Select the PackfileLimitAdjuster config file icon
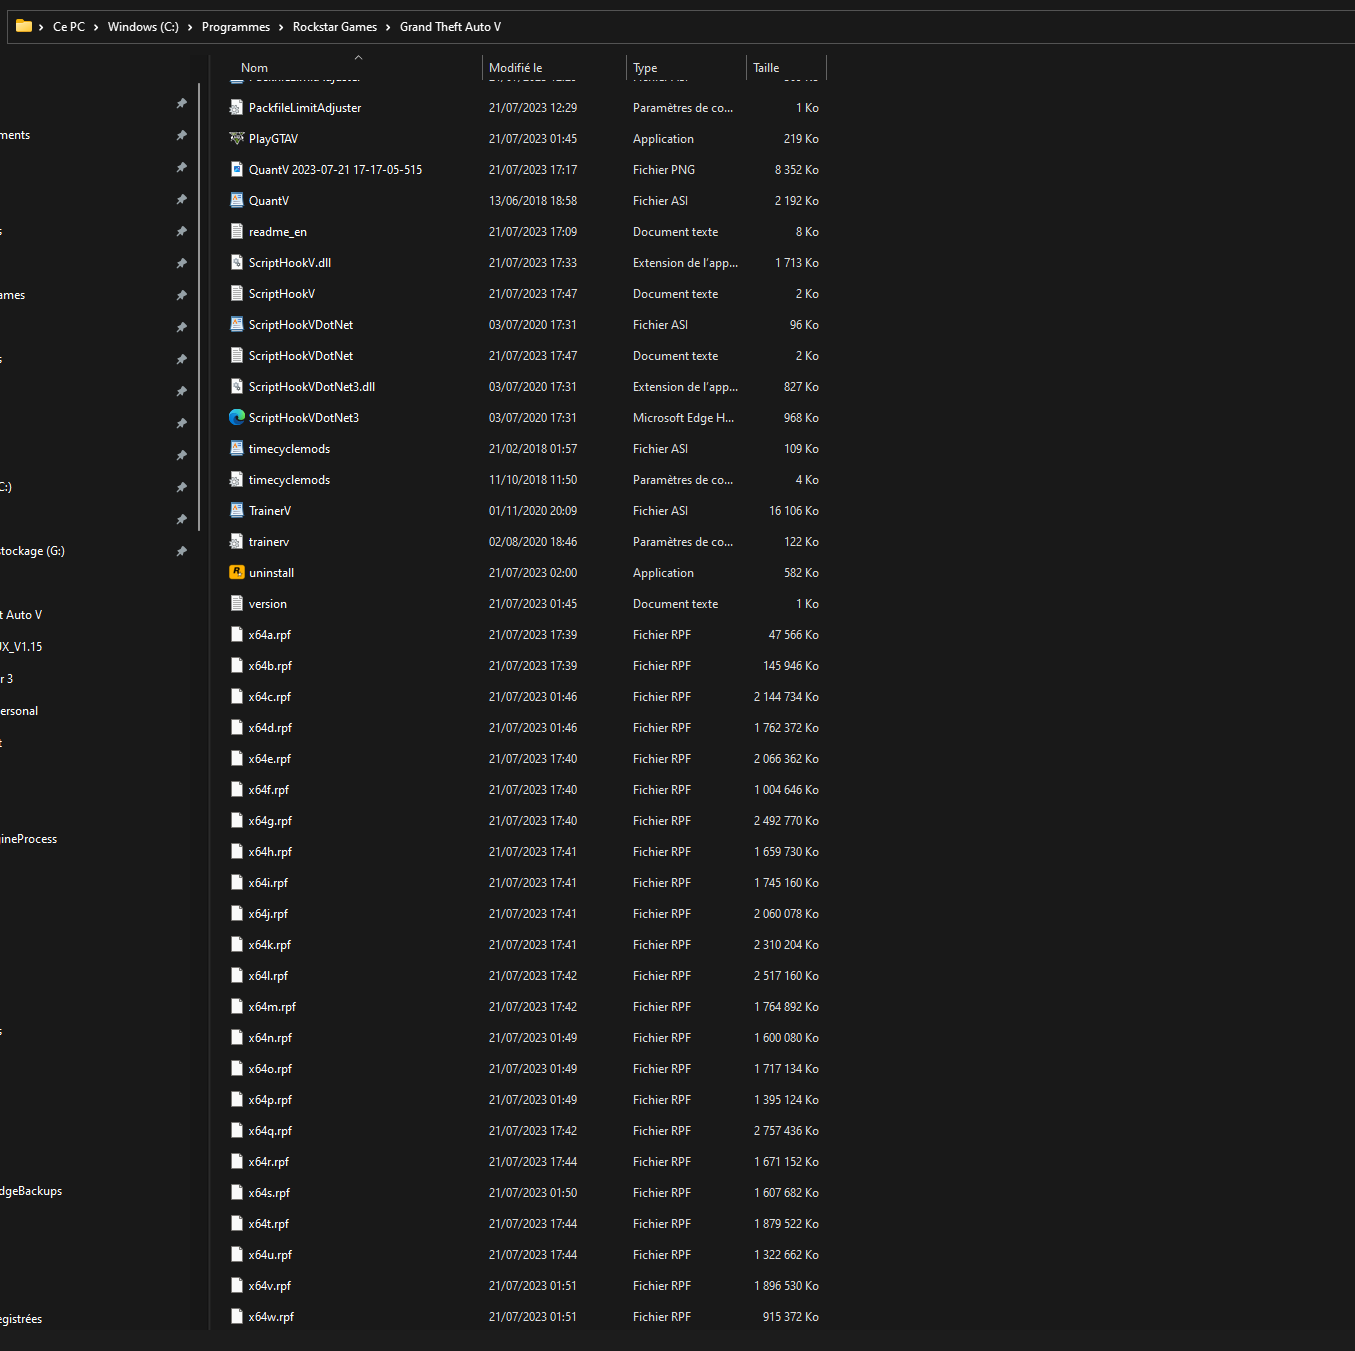Viewport: 1355px width, 1351px height. click(237, 108)
